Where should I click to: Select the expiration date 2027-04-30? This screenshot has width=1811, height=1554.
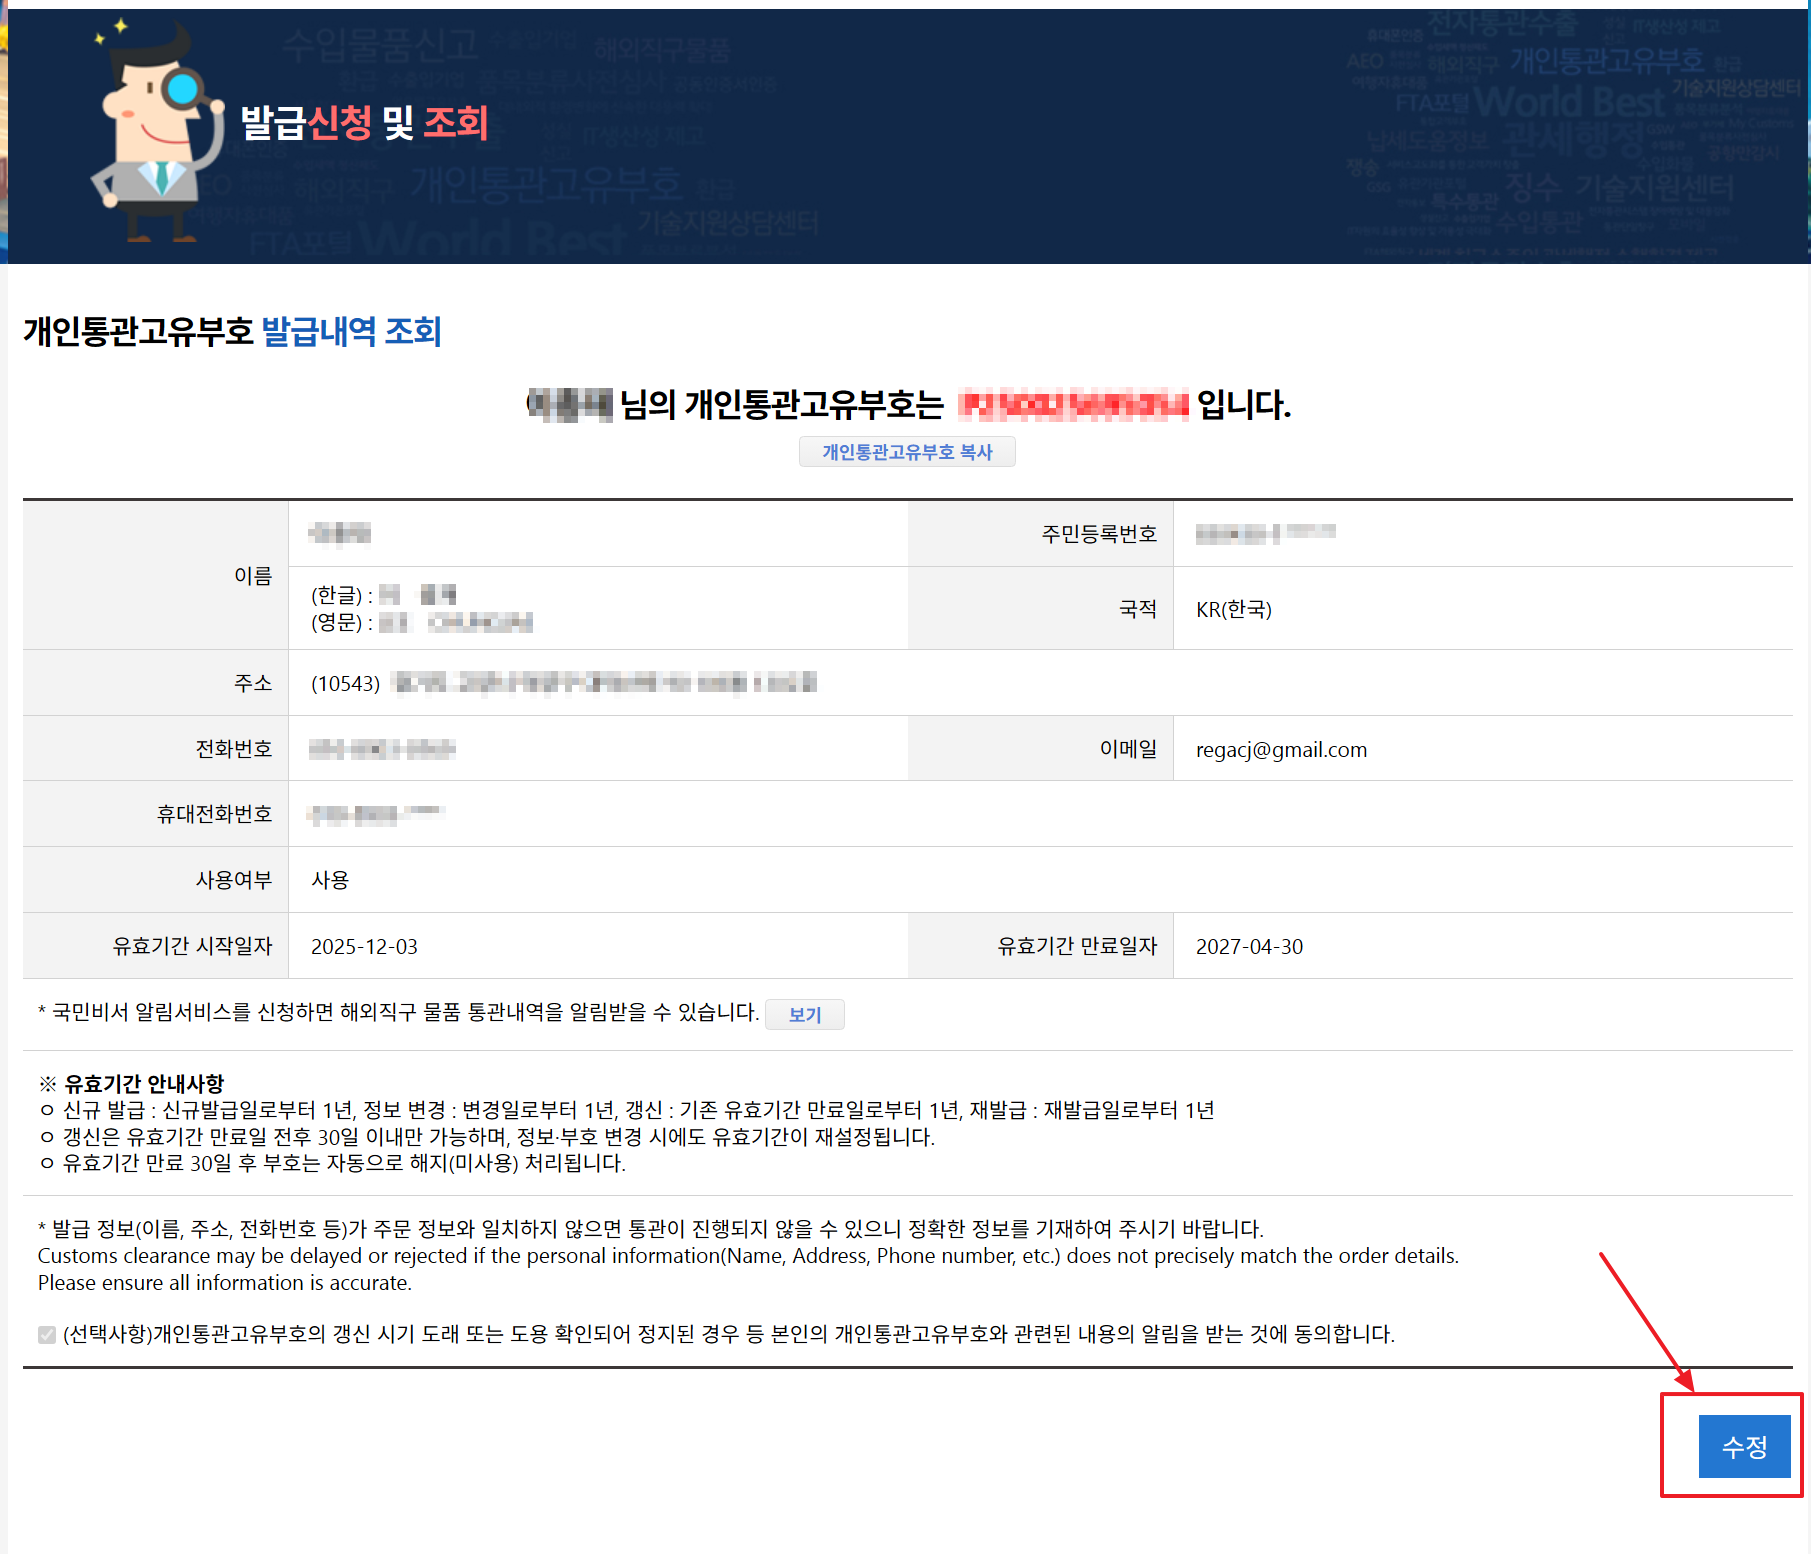[x=1249, y=946]
